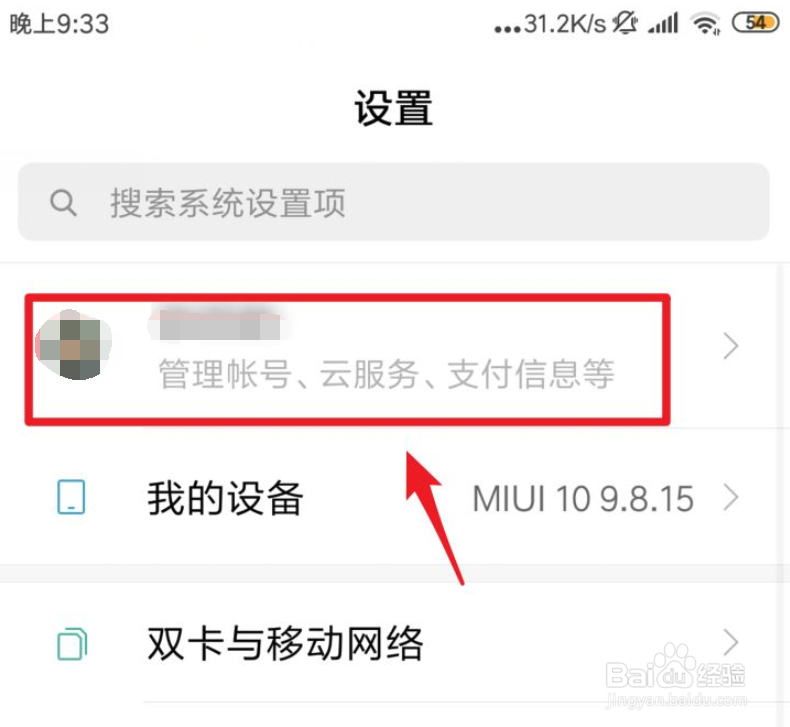Tap dual SIM cards icon

72,643
